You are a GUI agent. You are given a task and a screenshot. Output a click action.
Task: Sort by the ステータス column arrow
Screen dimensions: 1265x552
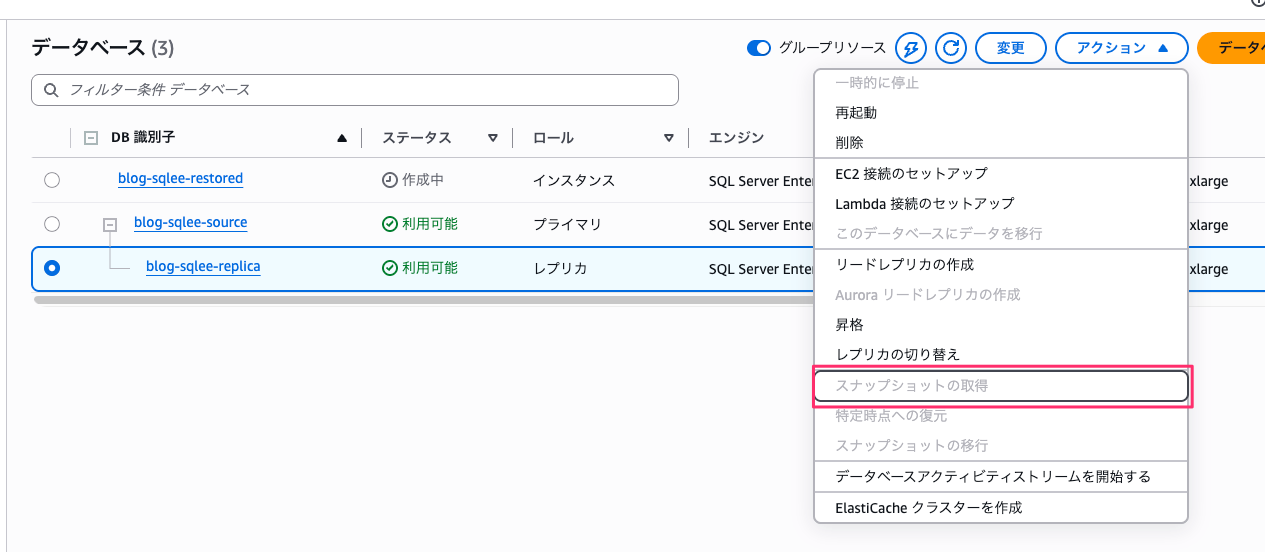tap(493, 138)
